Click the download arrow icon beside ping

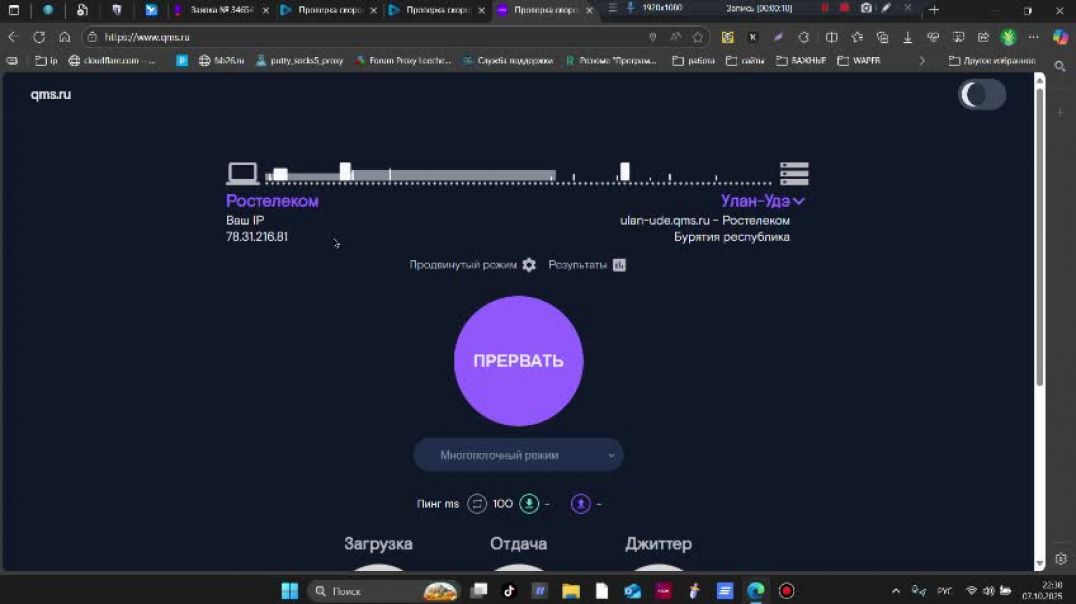coord(529,504)
